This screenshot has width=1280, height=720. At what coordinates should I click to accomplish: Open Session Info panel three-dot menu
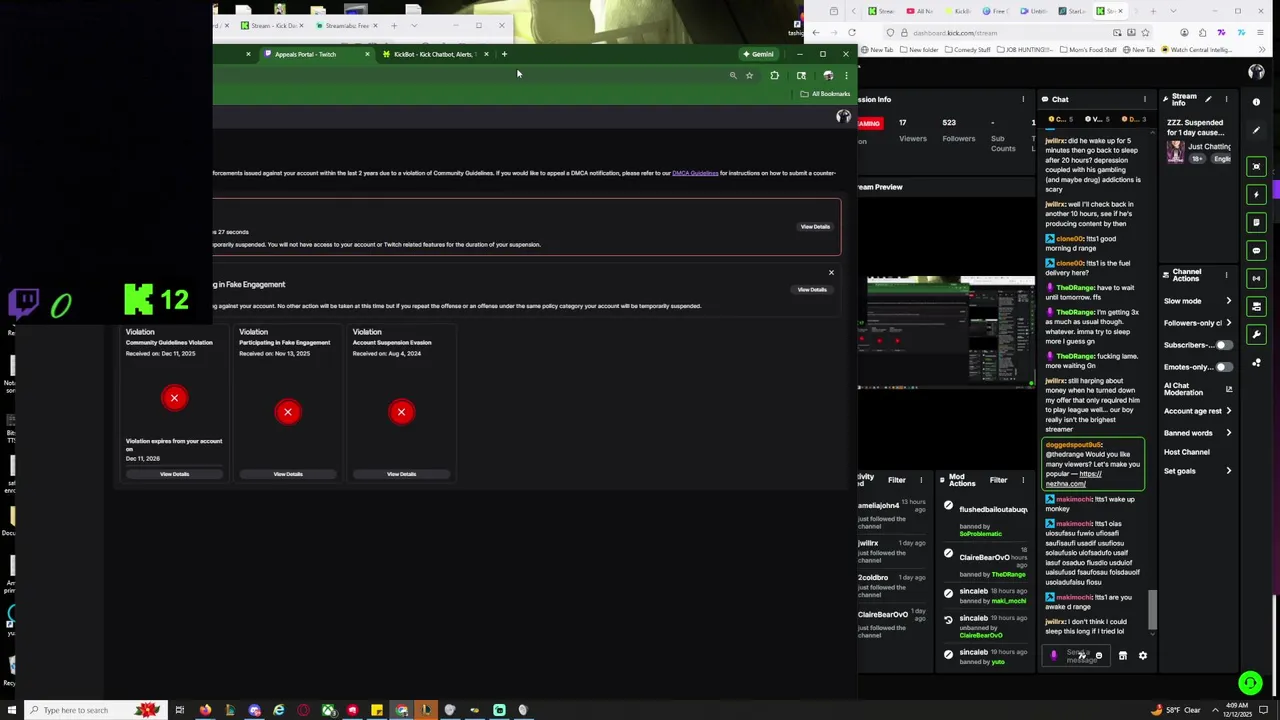coord(1023,99)
